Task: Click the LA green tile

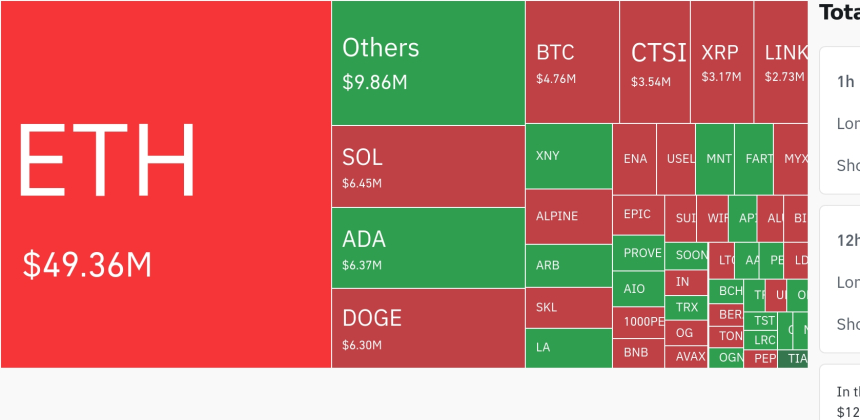Action: click(568, 348)
